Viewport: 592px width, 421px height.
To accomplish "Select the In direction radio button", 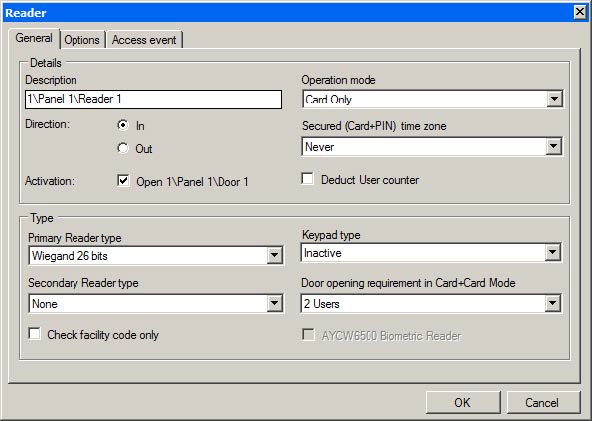I will (123, 125).
